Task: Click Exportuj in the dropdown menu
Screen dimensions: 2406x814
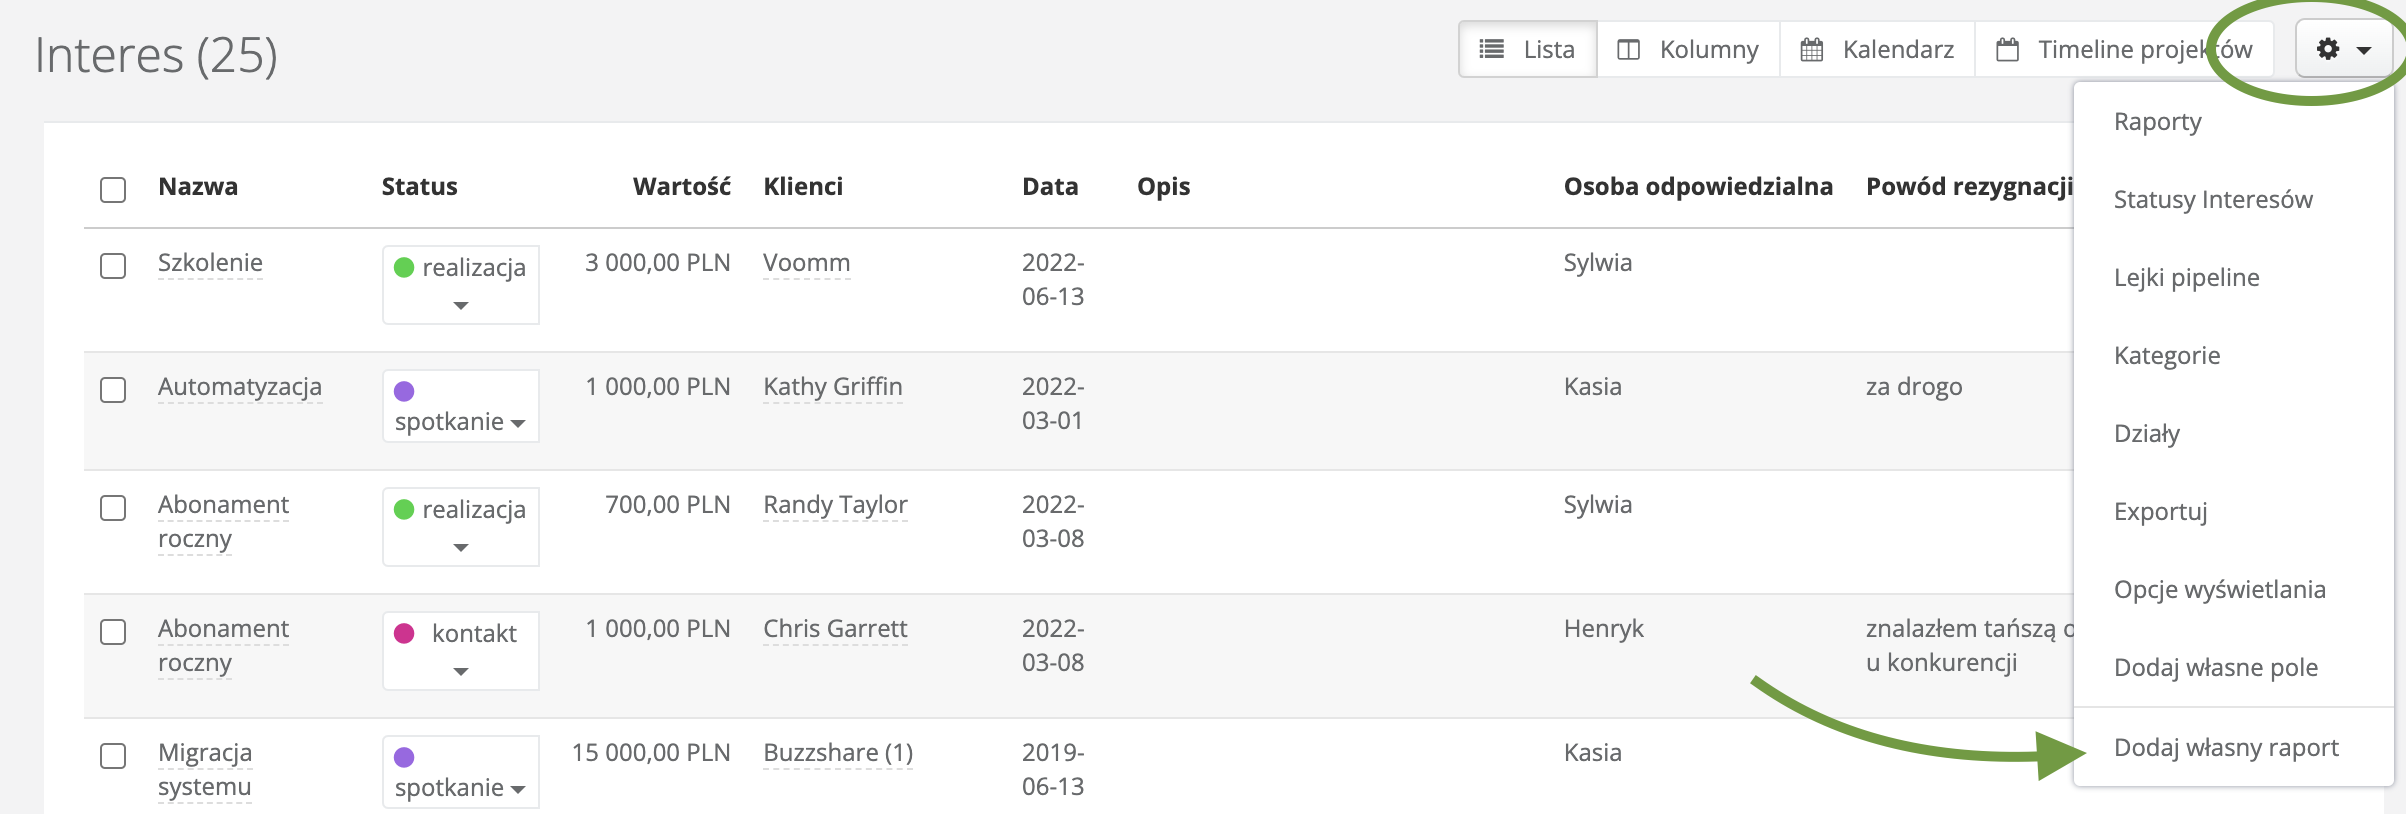Action: coord(2160,512)
